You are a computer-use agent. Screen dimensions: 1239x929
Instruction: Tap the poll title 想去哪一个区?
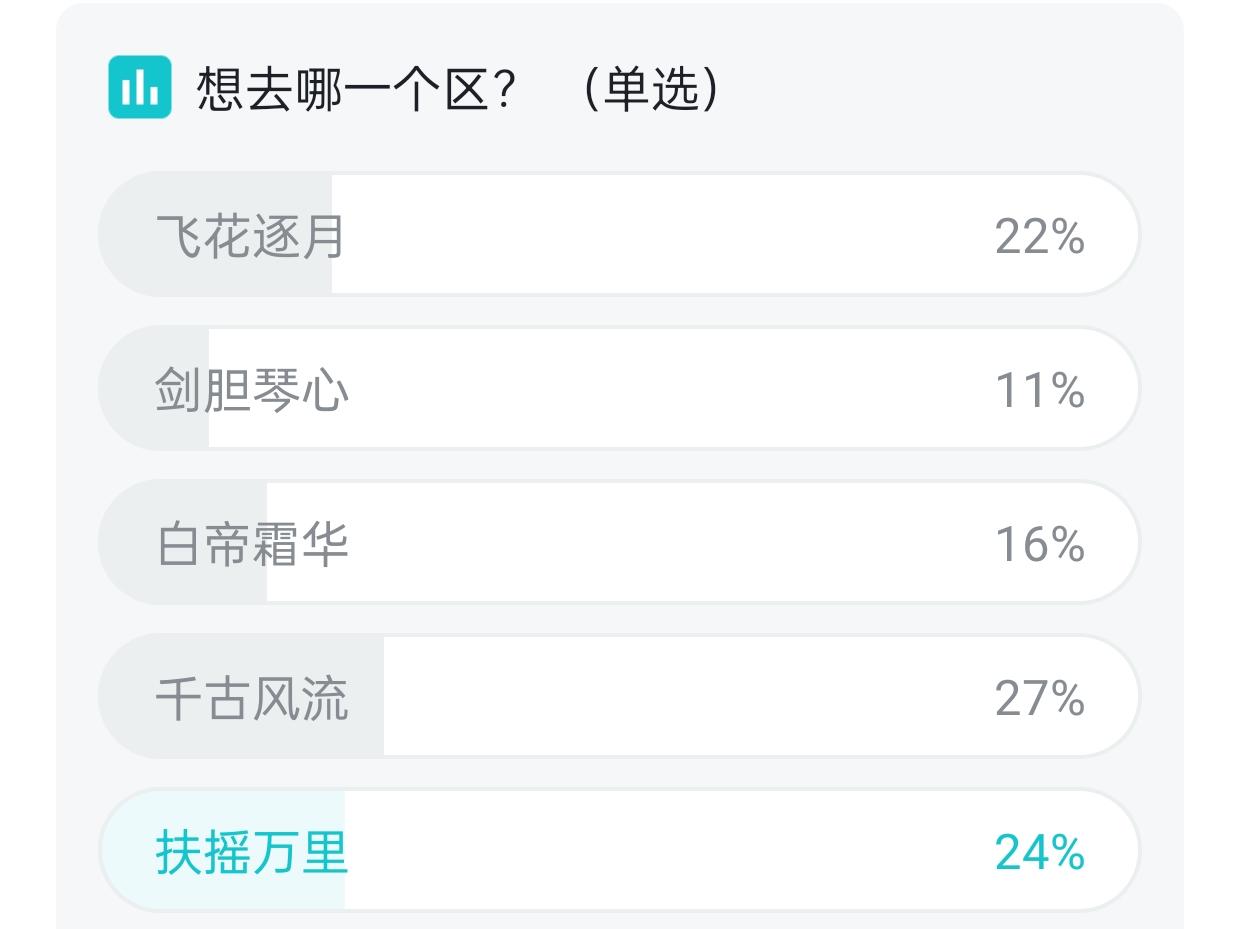[x=356, y=89]
